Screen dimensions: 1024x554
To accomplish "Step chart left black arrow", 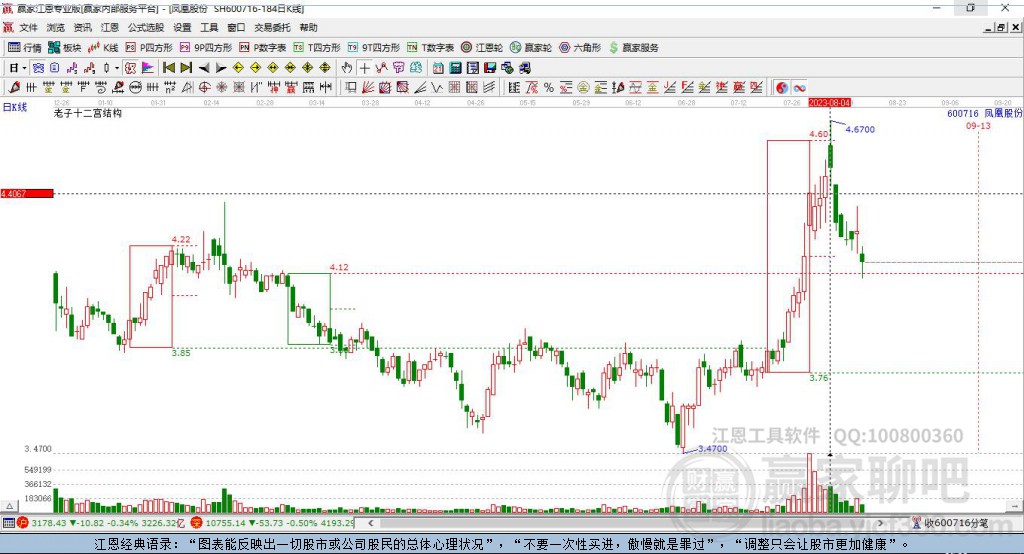I will click(x=204, y=68).
